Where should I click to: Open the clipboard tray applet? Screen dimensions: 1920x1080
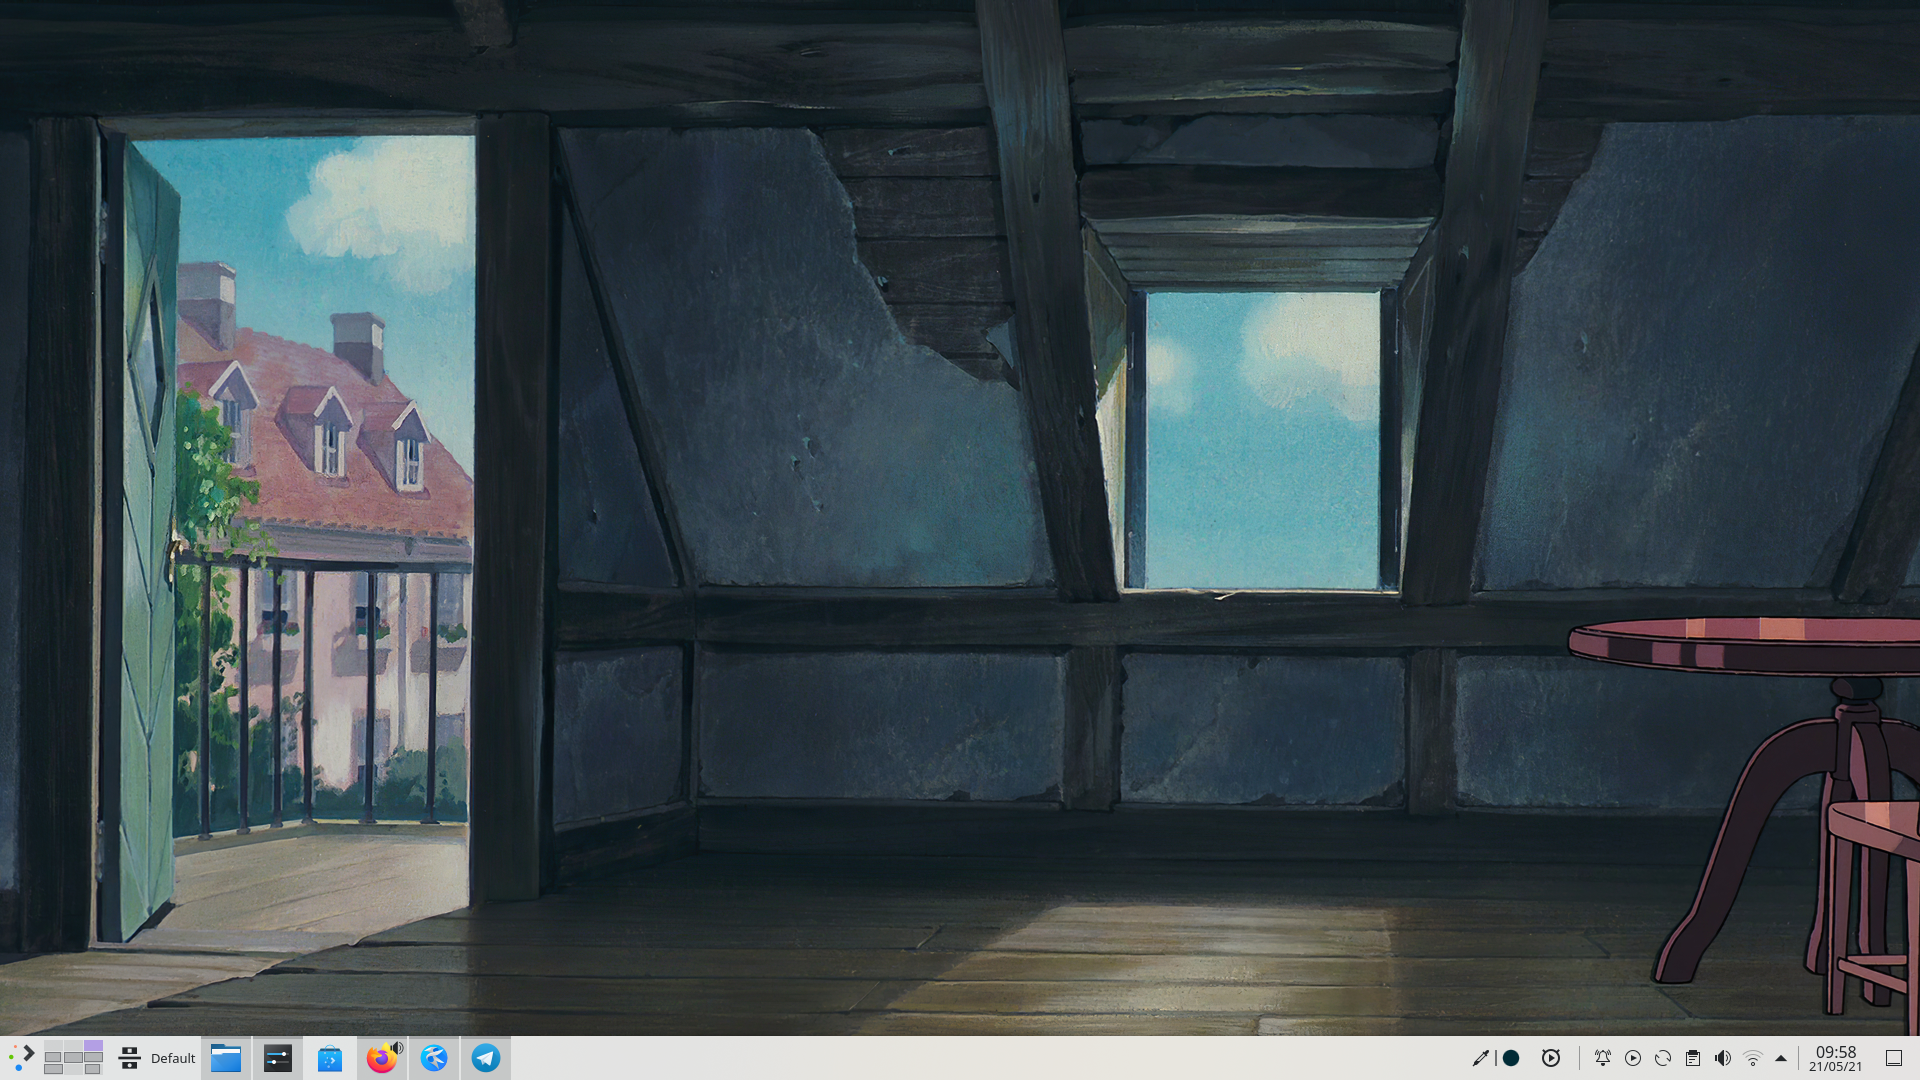pyautogui.click(x=1693, y=1058)
